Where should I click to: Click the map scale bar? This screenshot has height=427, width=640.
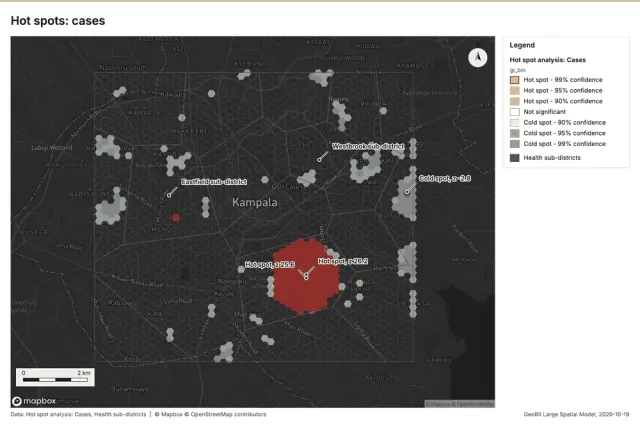pos(55,377)
